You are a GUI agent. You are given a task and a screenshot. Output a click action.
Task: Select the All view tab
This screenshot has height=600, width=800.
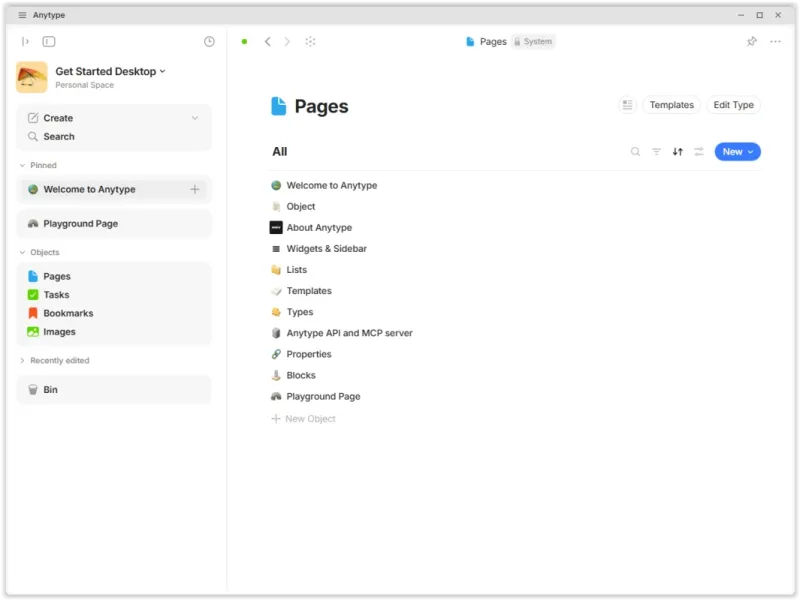[280, 152]
